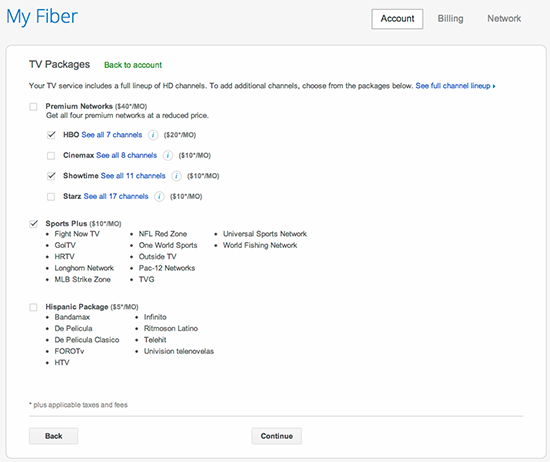
Task: Enable the Hispanic Package checkbox
Action: pyautogui.click(x=33, y=307)
